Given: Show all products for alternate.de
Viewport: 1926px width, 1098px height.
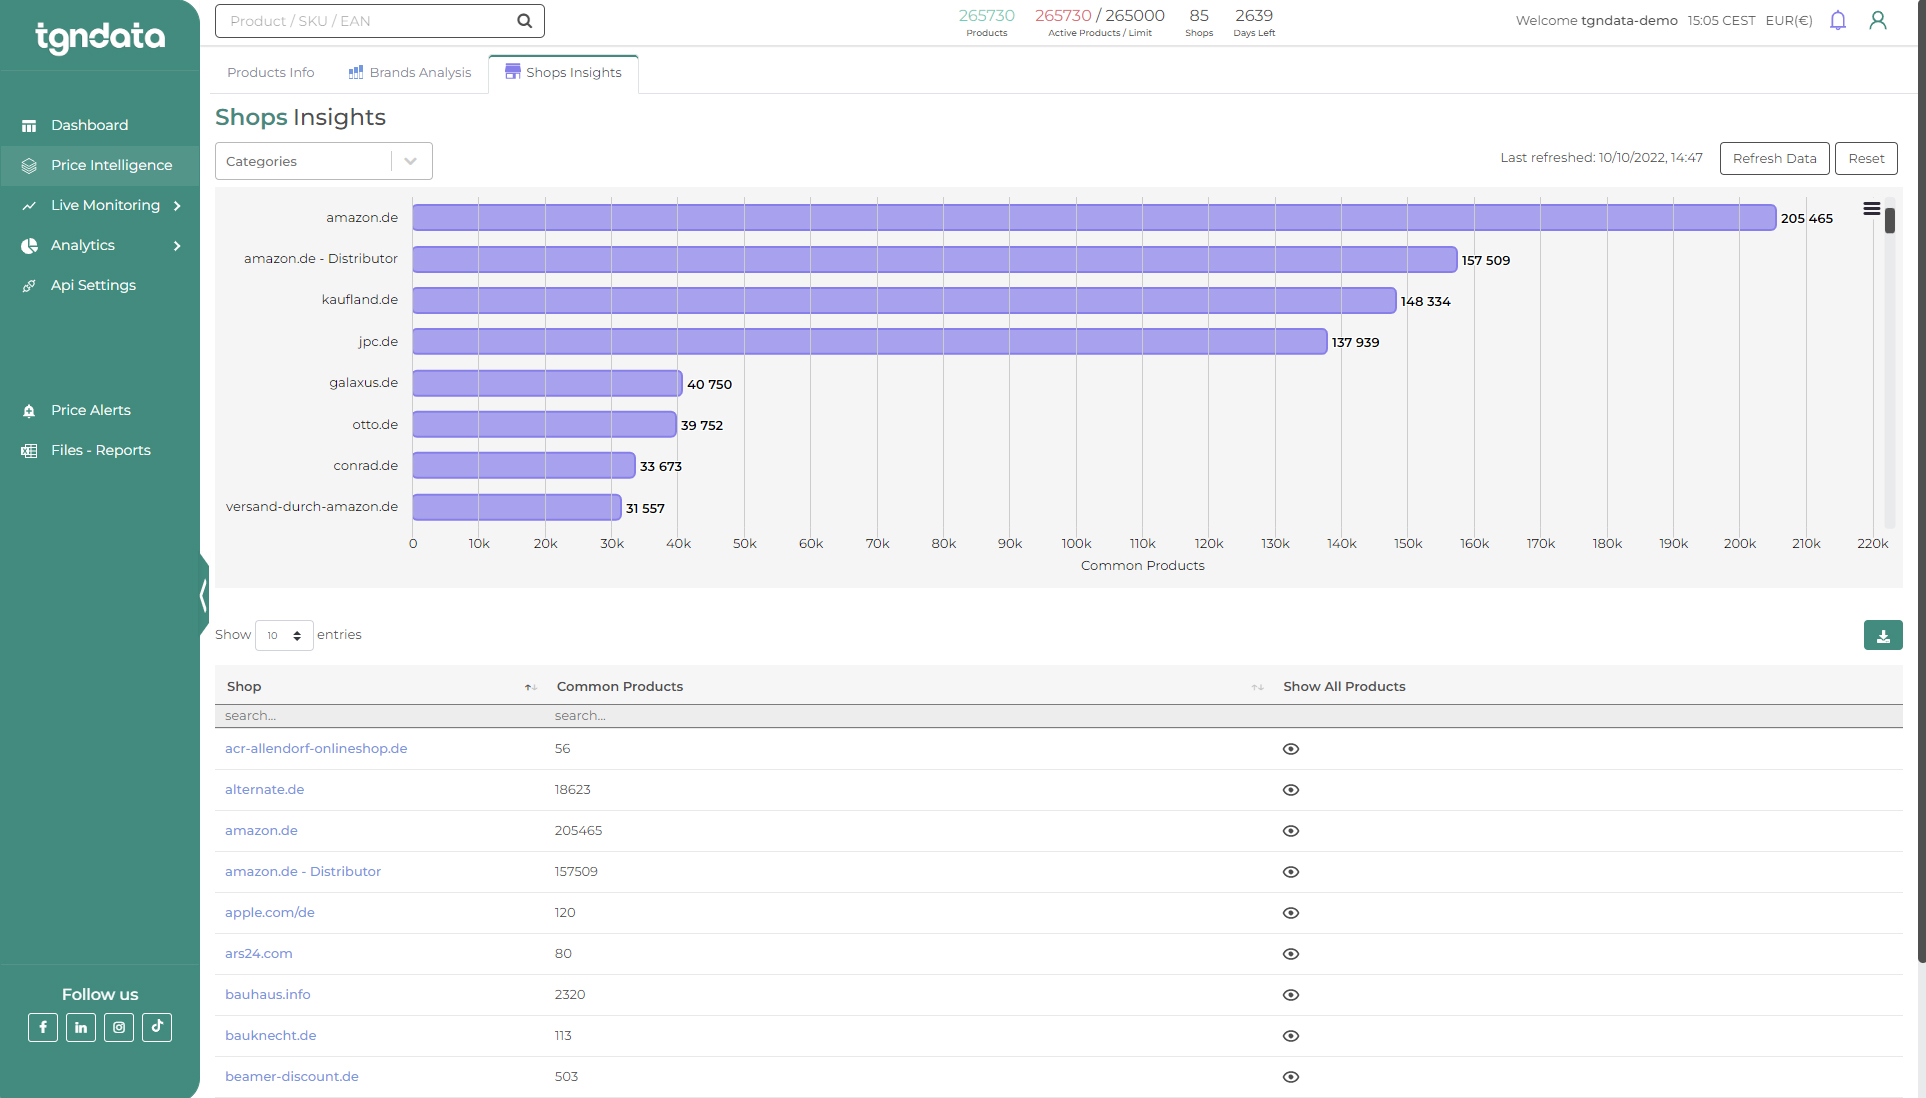Looking at the screenshot, I should coord(1291,790).
